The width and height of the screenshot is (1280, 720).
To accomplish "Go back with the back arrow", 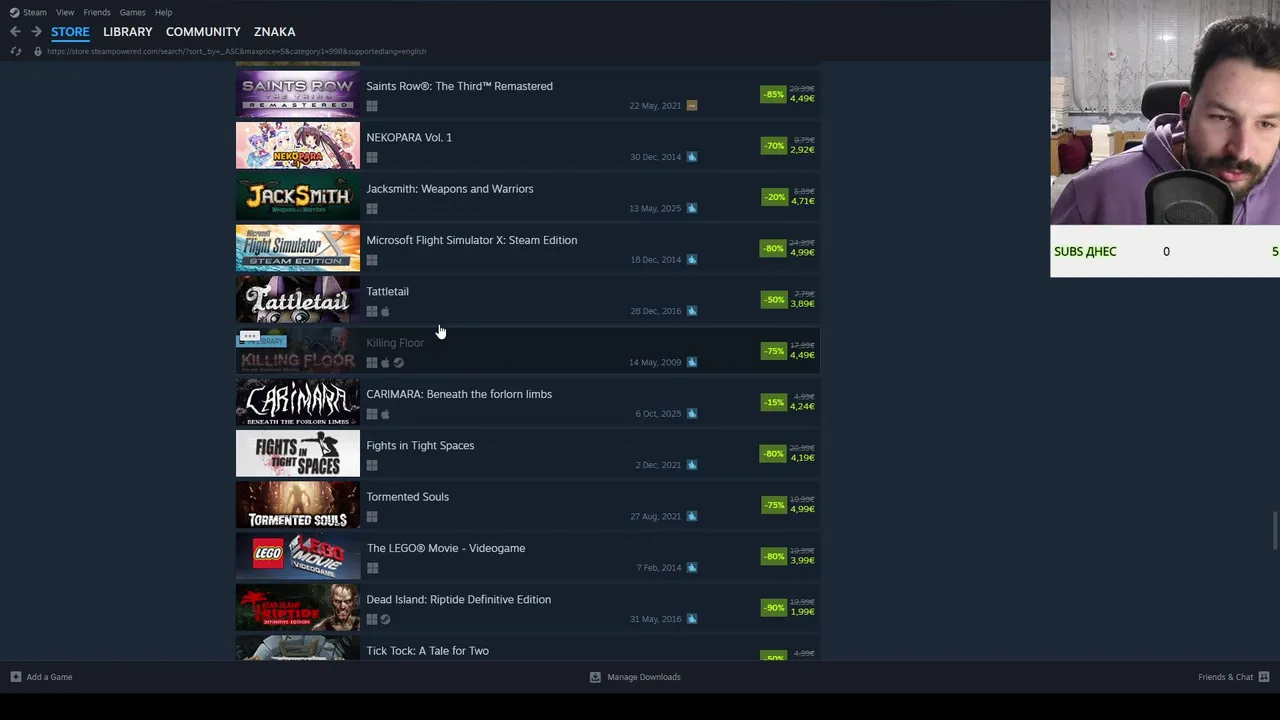I will pos(15,32).
